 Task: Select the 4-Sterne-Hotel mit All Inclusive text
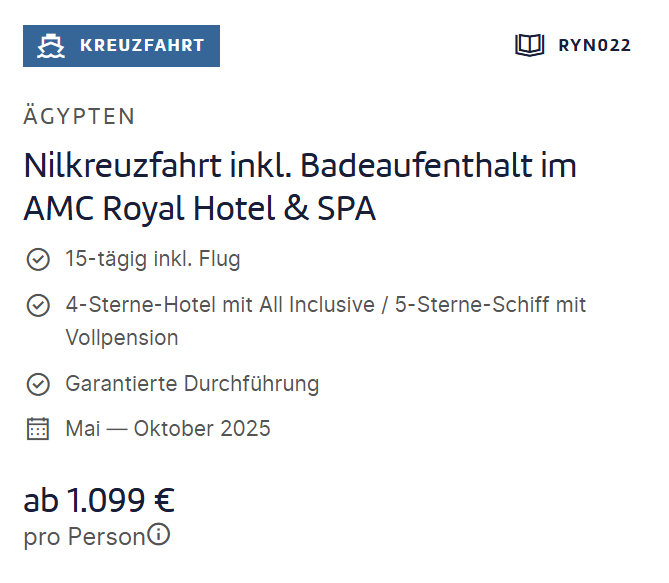[x=220, y=305]
